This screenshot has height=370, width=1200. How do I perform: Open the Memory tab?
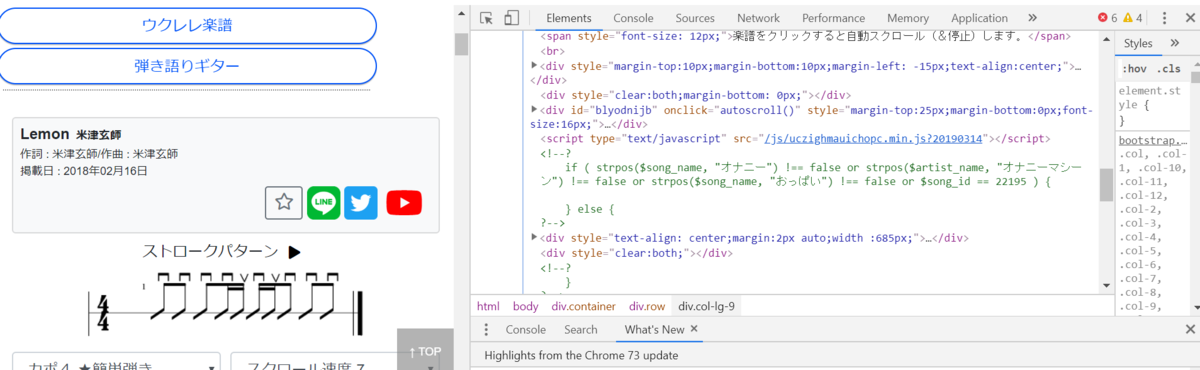(x=908, y=18)
